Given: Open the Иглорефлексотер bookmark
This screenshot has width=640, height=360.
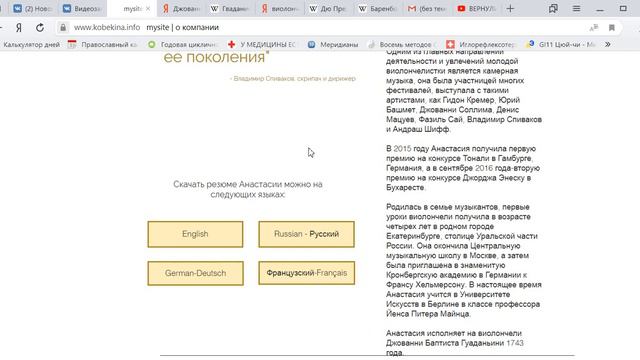Looking at the screenshot, I should (481, 44).
